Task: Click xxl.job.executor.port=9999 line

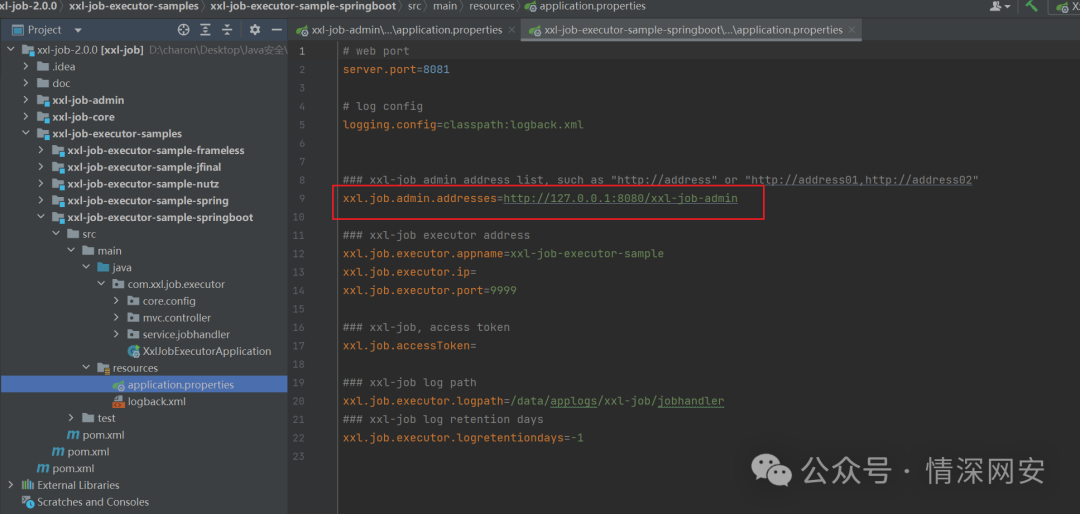Action: coord(430,291)
